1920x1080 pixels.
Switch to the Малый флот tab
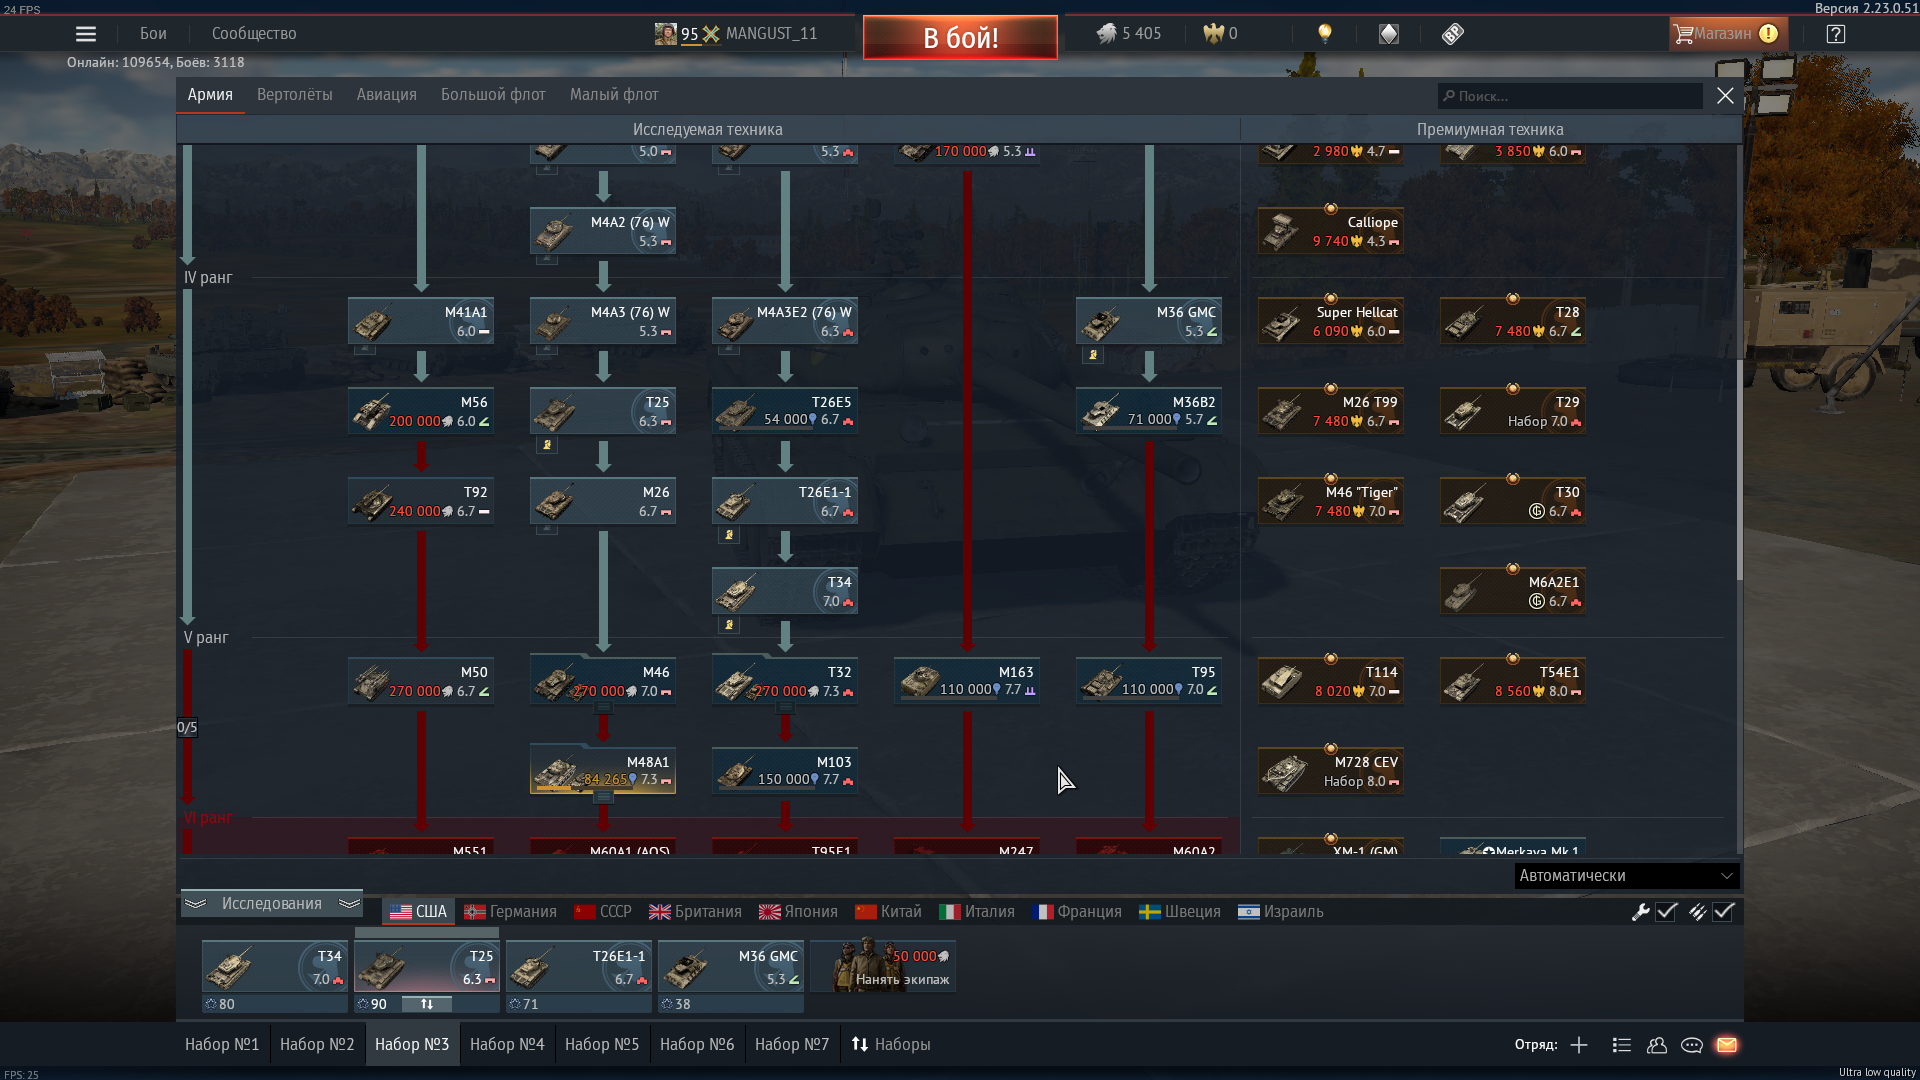click(x=614, y=95)
